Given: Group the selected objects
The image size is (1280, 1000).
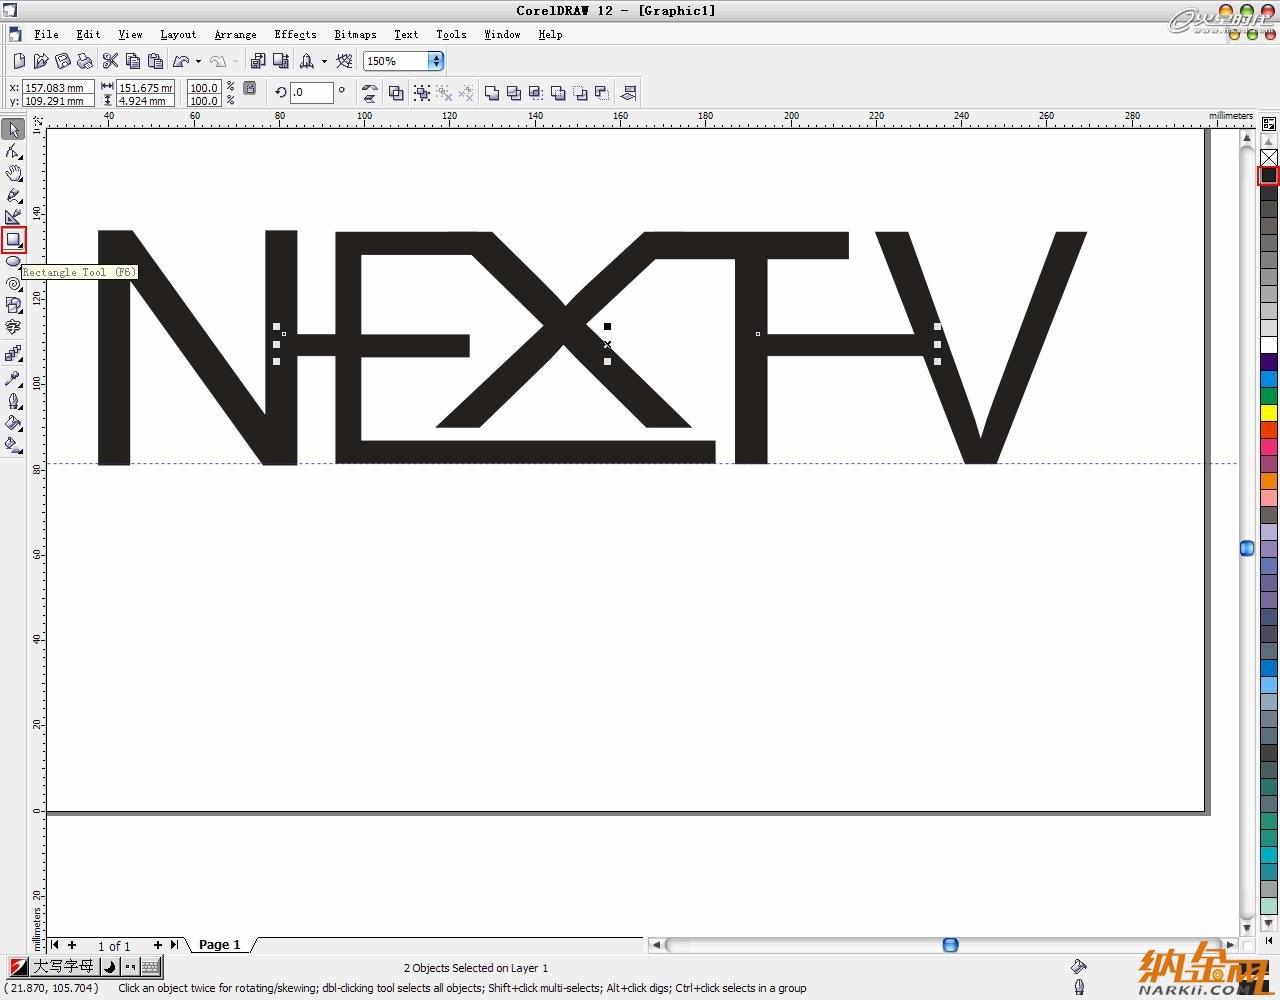Looking at the screenshot, I should pos(422,93).
